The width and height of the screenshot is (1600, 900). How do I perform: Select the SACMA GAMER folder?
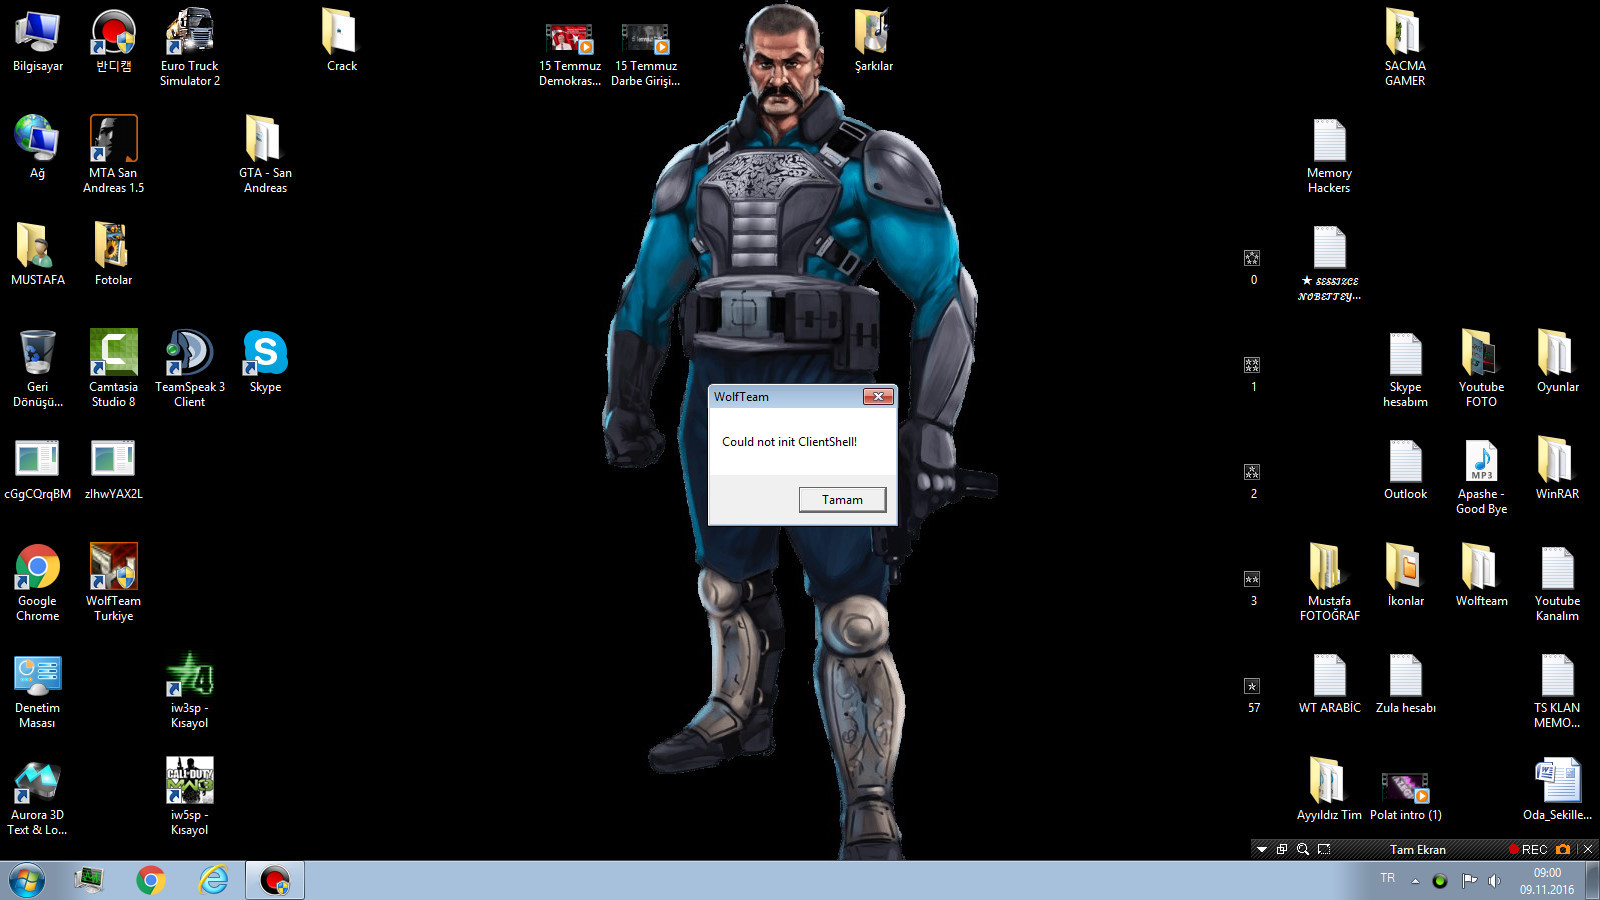[x=1405, y=47]
